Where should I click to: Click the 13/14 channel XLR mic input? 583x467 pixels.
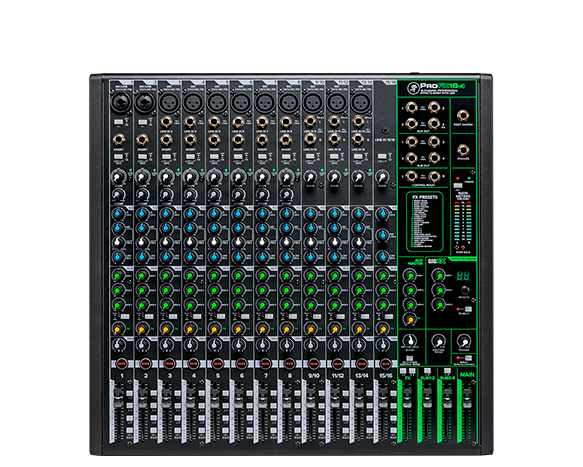[x=360, y=102]
